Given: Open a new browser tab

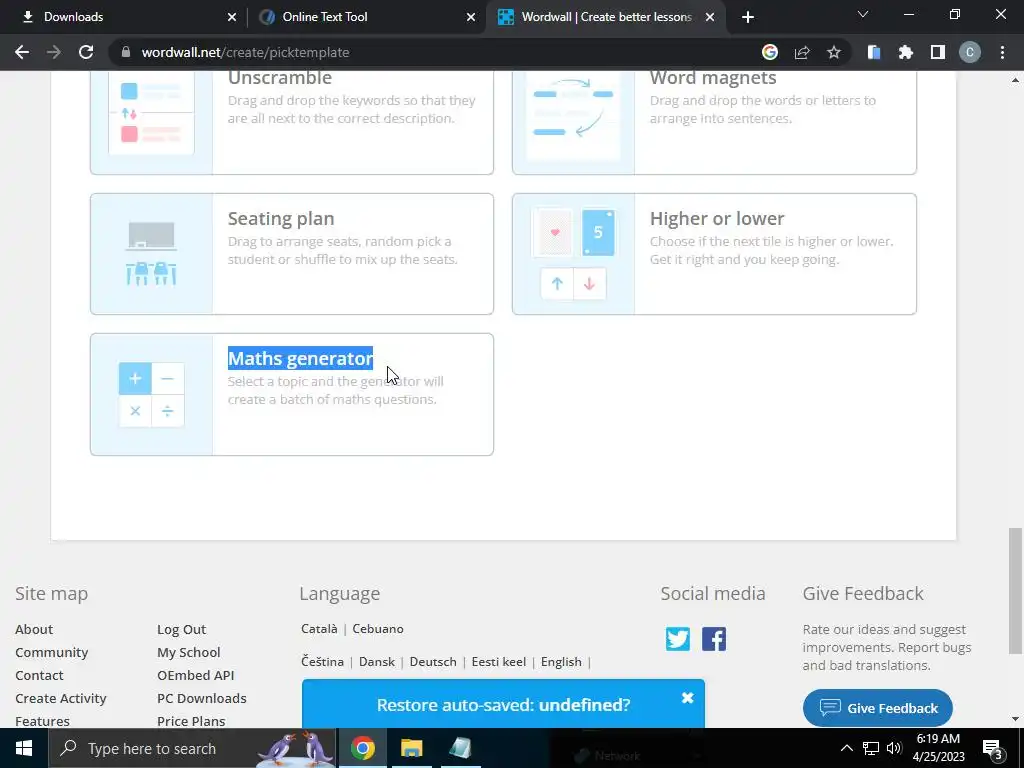Looking at the screenshot, I should point(748,17).
